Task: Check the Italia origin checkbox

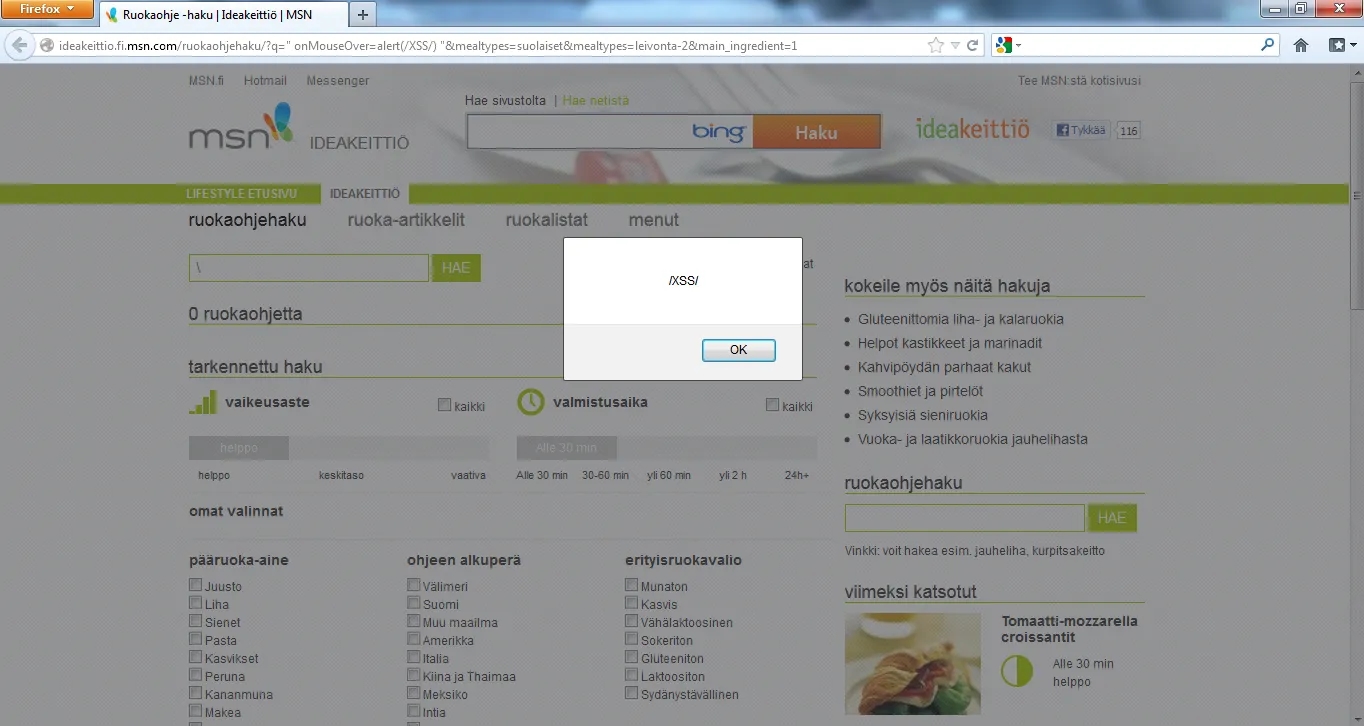Action: click(x=413, y=657)
